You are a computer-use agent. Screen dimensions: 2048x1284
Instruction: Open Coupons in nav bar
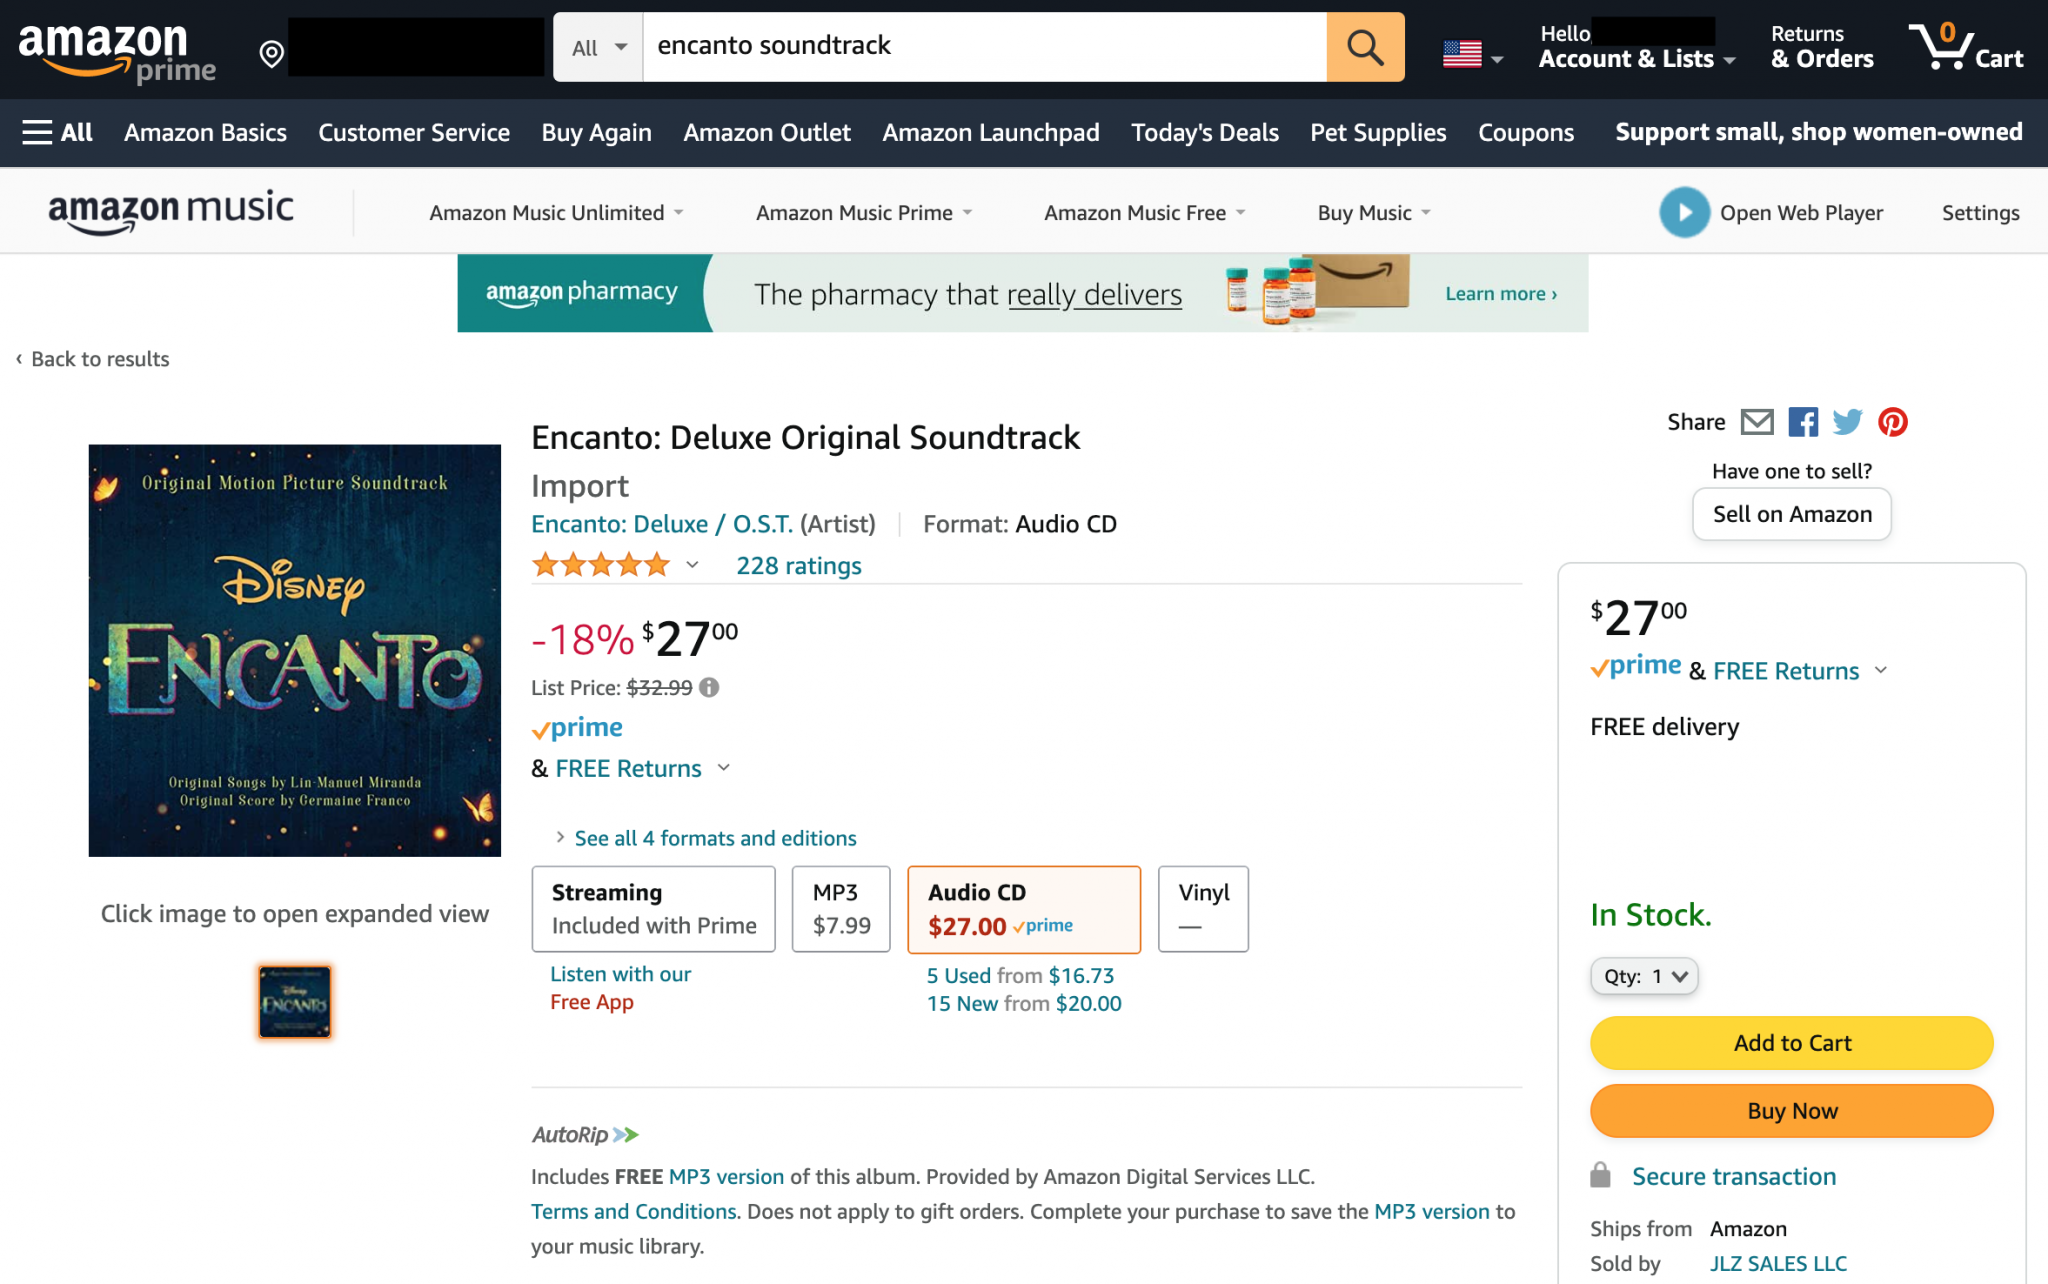(1526, 132)
